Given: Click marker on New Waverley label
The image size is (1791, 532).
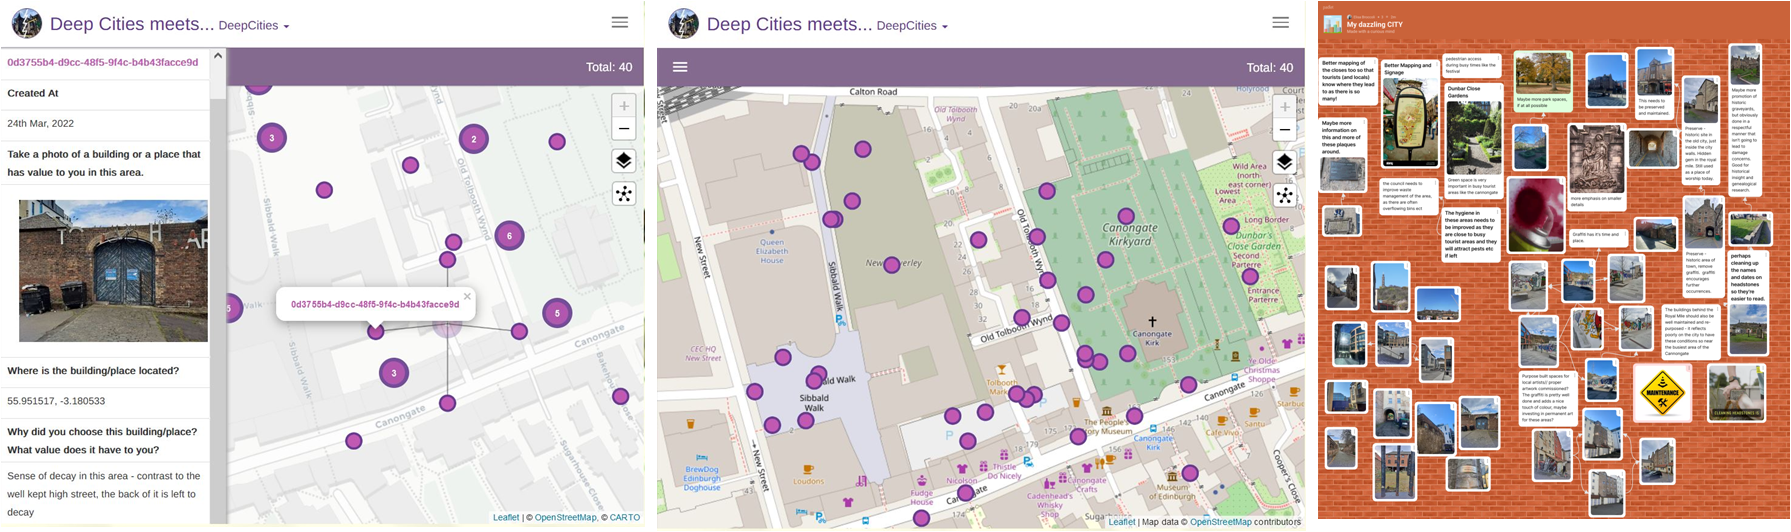Looking at the screenshot, I should pos(891,266).
